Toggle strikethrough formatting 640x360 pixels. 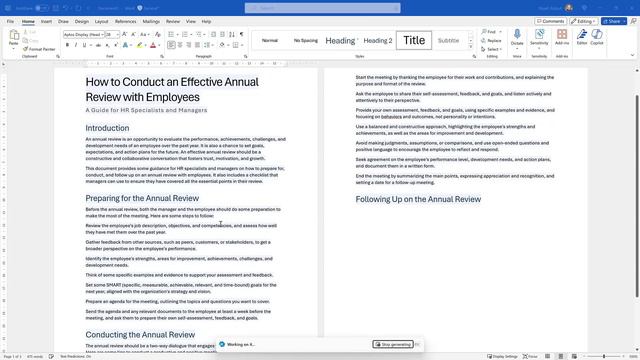tap(98, 45)
